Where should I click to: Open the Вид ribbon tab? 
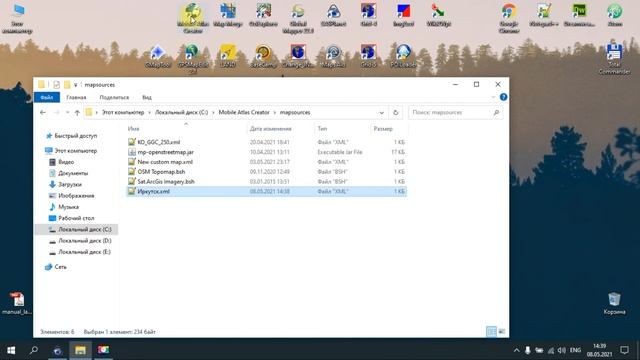pyautogui.click(x=147, y=97)
